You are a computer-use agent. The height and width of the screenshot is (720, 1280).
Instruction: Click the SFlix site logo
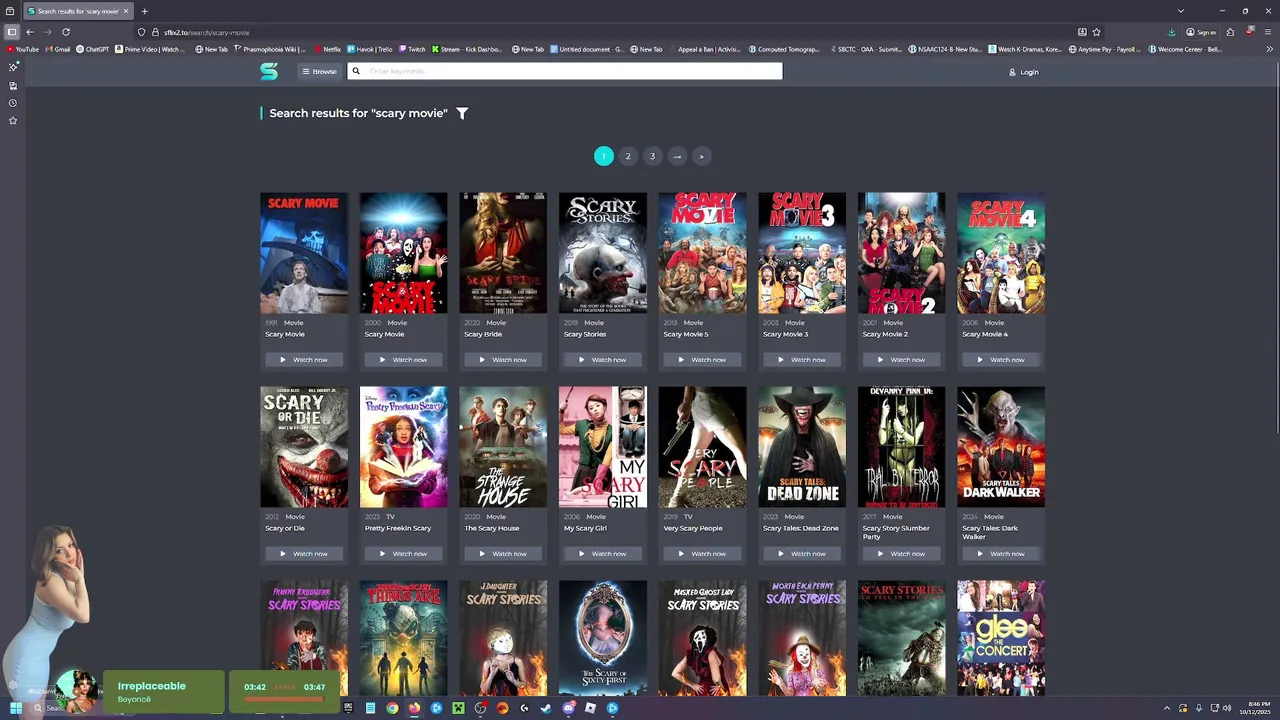269,71
